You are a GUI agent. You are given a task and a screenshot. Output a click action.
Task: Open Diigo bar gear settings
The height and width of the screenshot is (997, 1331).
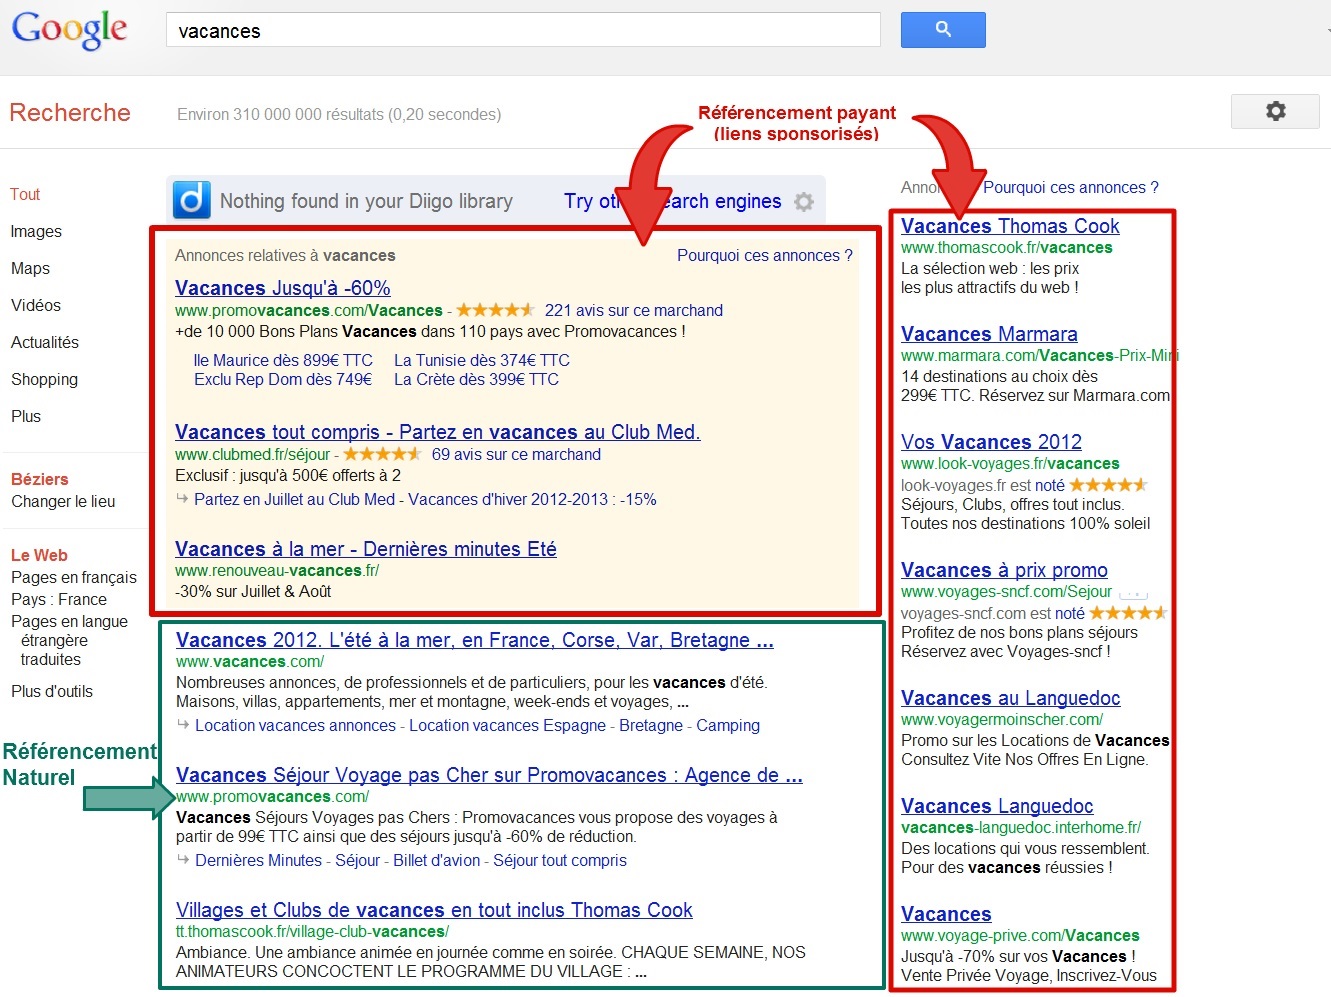[804, 202]
